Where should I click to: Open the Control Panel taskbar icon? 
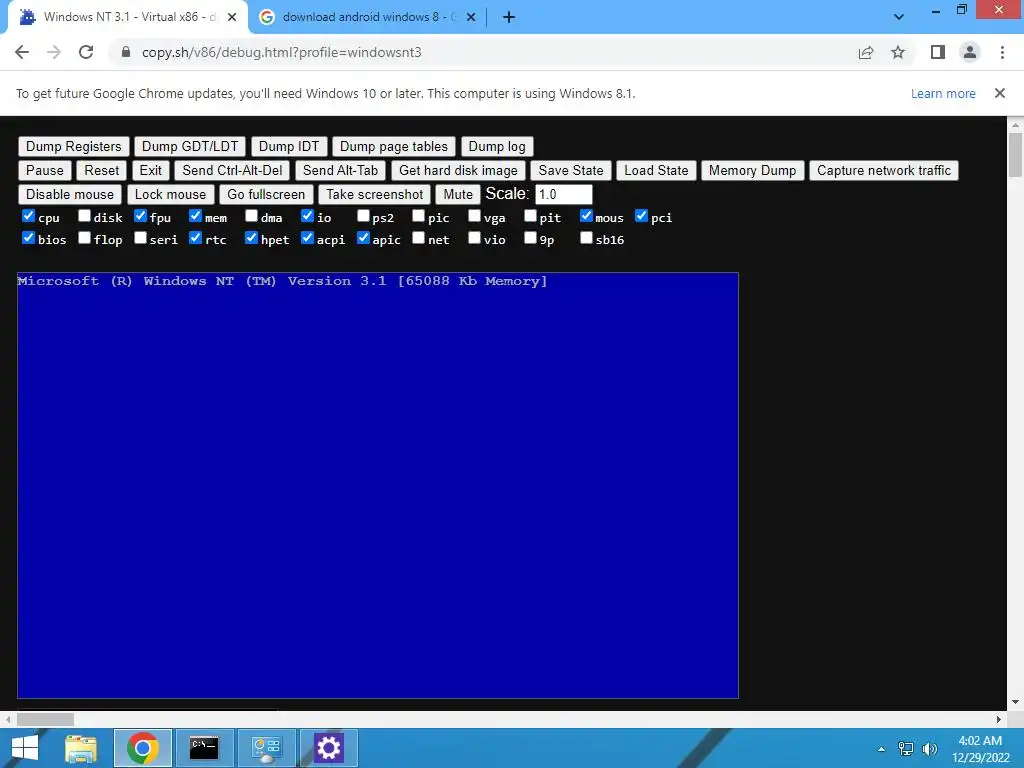click(x=266, y=748)
